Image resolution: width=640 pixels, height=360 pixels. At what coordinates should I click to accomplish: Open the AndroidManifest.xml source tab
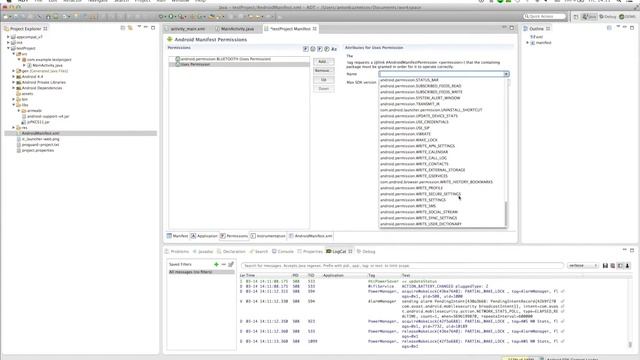click(x=311, y=236)
